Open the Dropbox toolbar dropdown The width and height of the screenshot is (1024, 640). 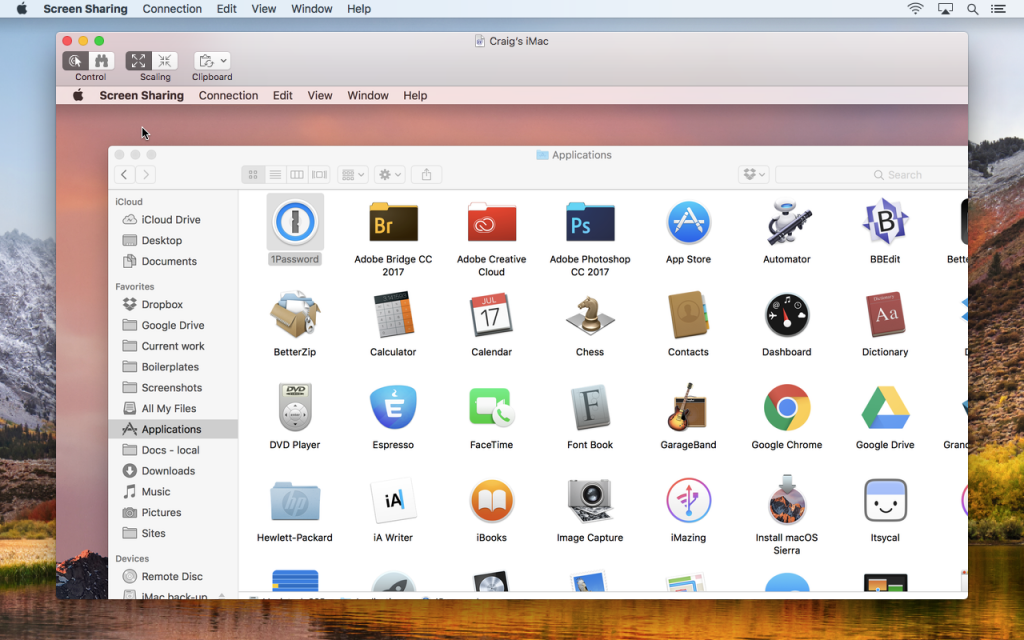754,174
